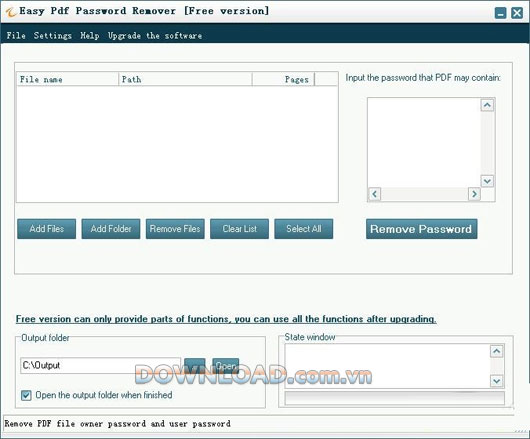The width and height of the screenshot is (530, 439).
Task: Click the status bar text about removing passwords
Action: coord(117,424)
